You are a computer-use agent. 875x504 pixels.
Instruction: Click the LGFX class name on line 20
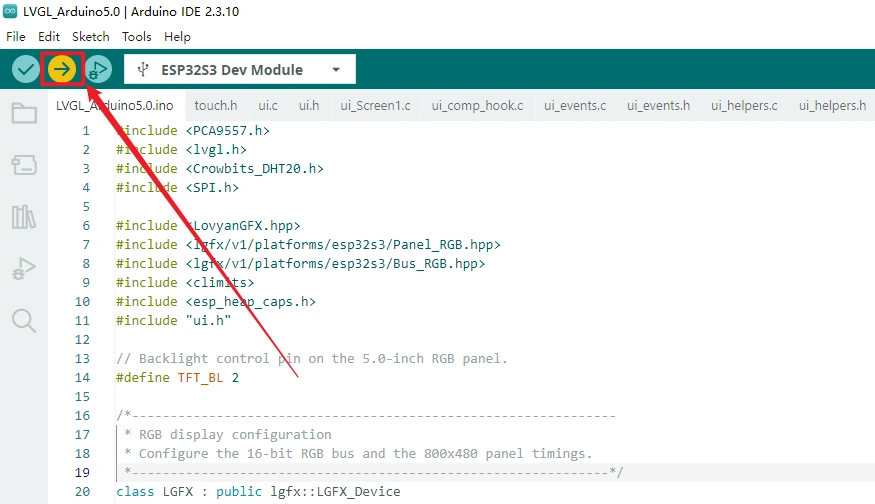point(177,492)
